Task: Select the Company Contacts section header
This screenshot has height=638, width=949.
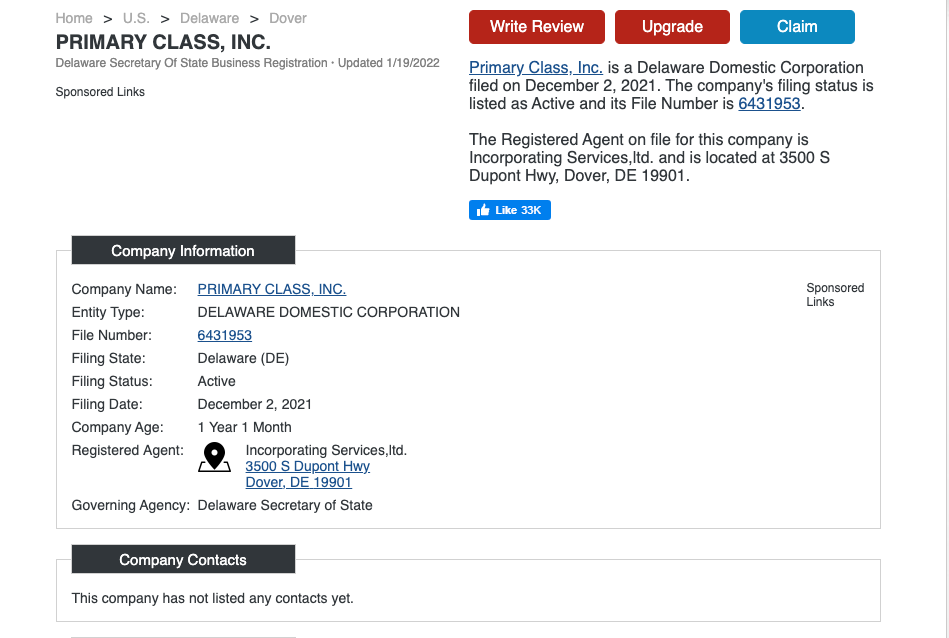Action: tap(183, 559)
